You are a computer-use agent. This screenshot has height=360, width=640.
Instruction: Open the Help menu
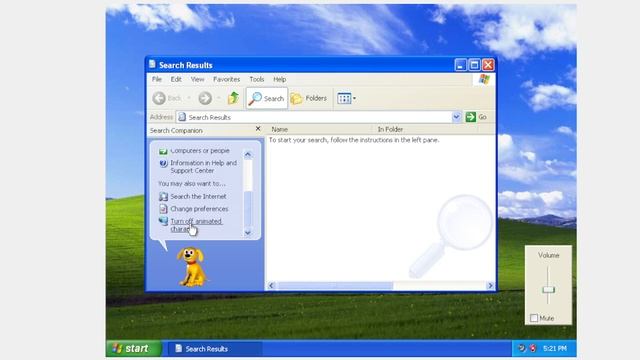(x=280, y=79)
